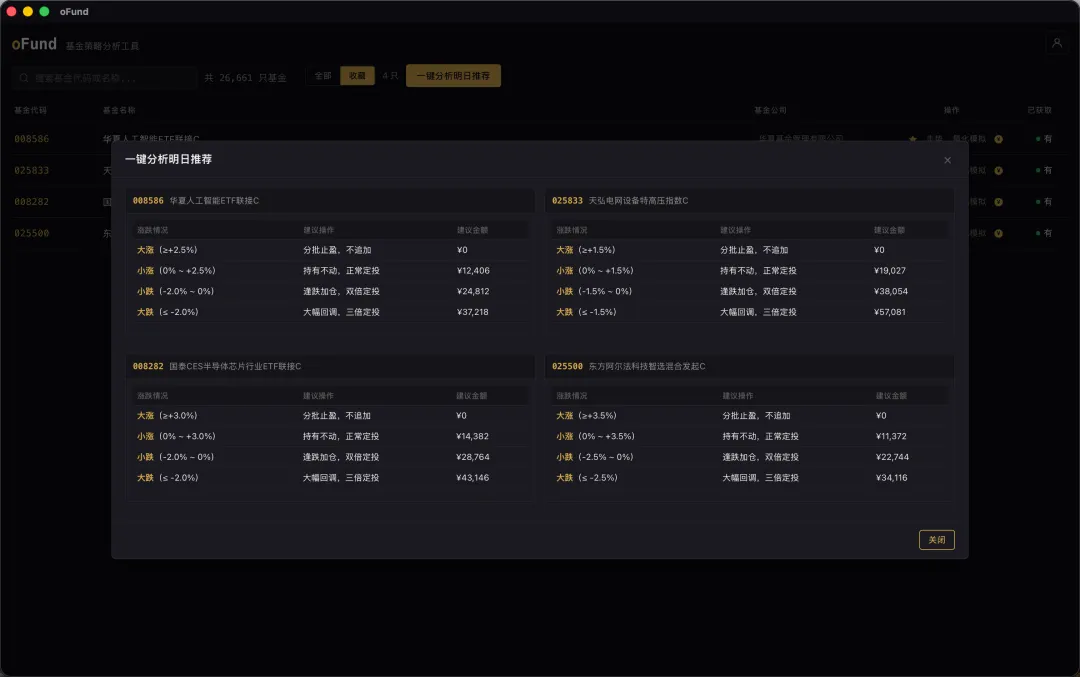The image size is (1080, 677).
Task: Click the yen coin icon in row 008586
Action: pyautogui.click(x=998, y=139)
